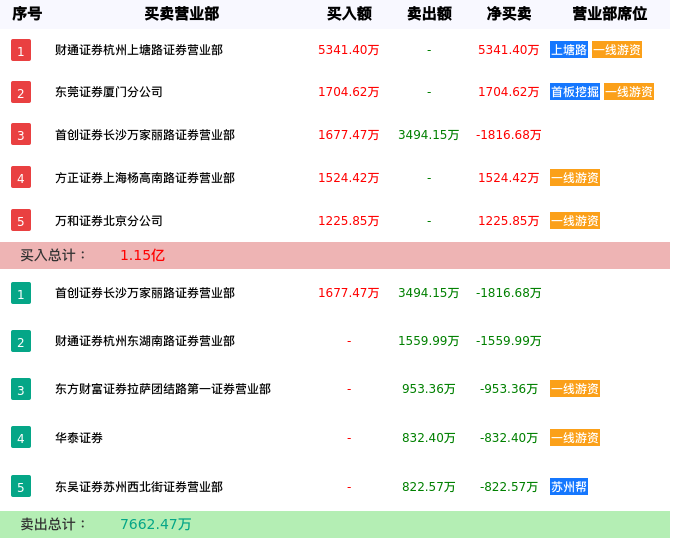Click the 买入总计 label
This screenshot has width=676, height=540.
click(x=53, y=255)
